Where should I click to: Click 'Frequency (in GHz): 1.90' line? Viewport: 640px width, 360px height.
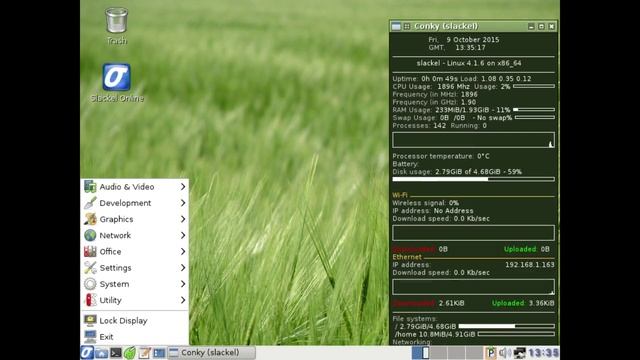(434, 102)
